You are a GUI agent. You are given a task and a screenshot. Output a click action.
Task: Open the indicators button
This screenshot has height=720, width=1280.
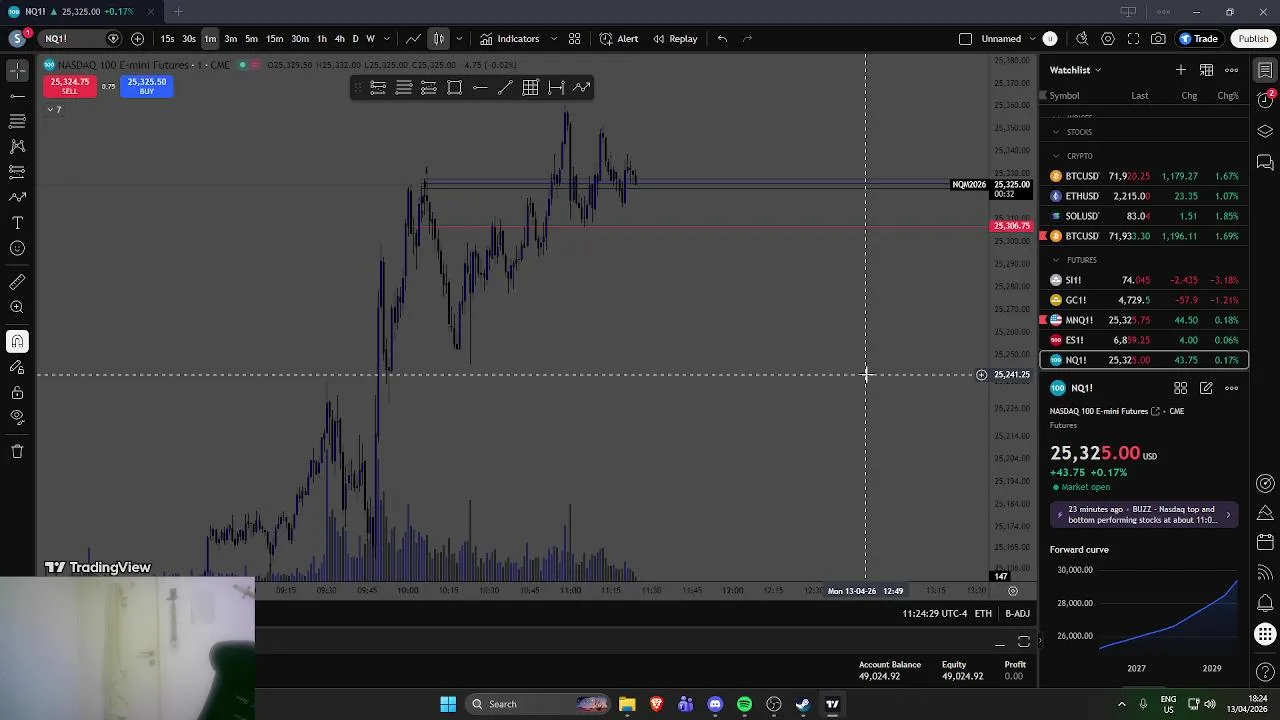(x=509, y=39)
